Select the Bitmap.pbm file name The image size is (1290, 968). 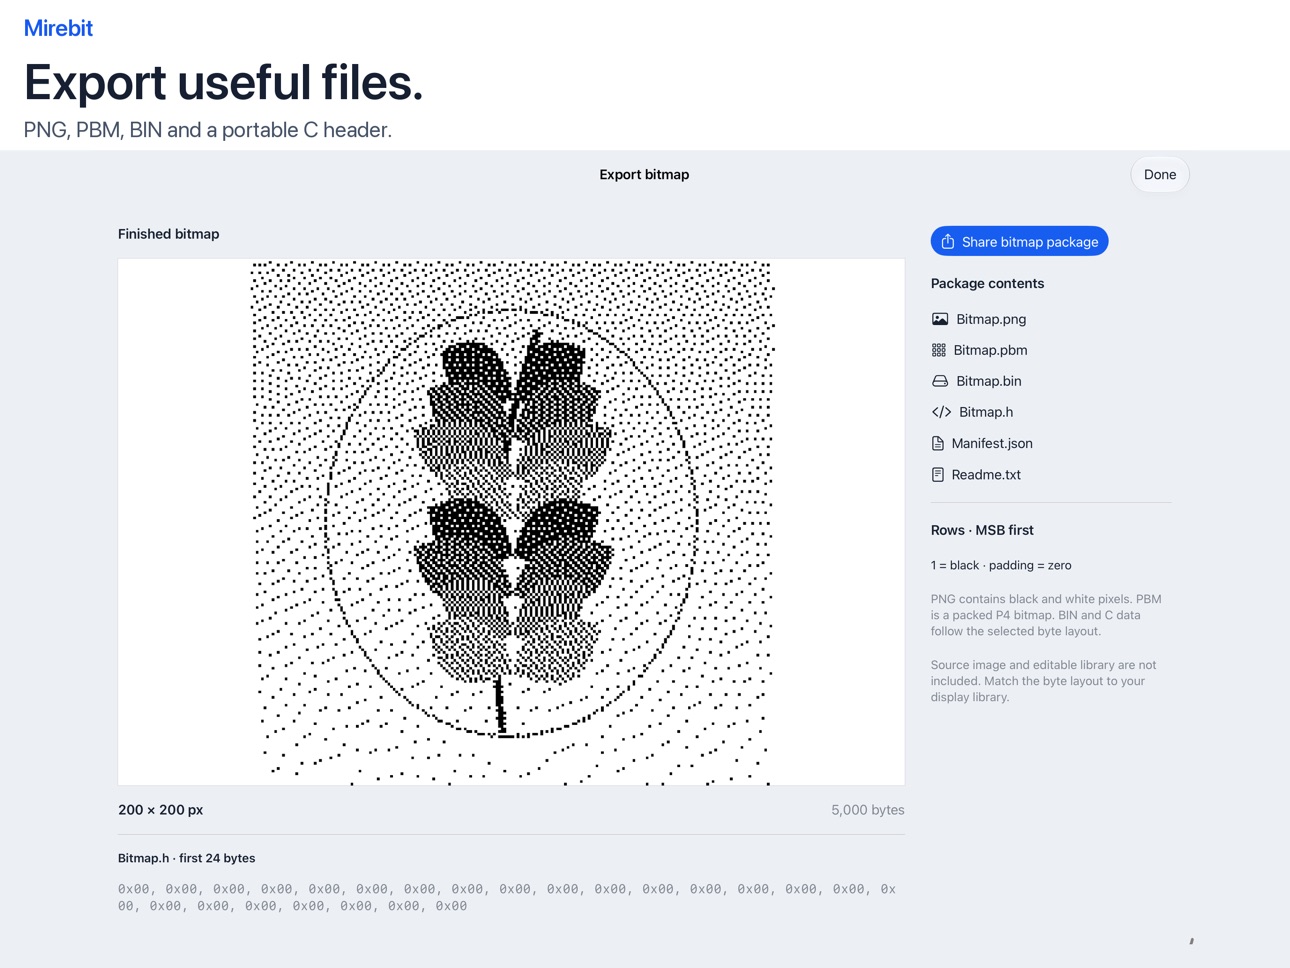click(990, 350)
